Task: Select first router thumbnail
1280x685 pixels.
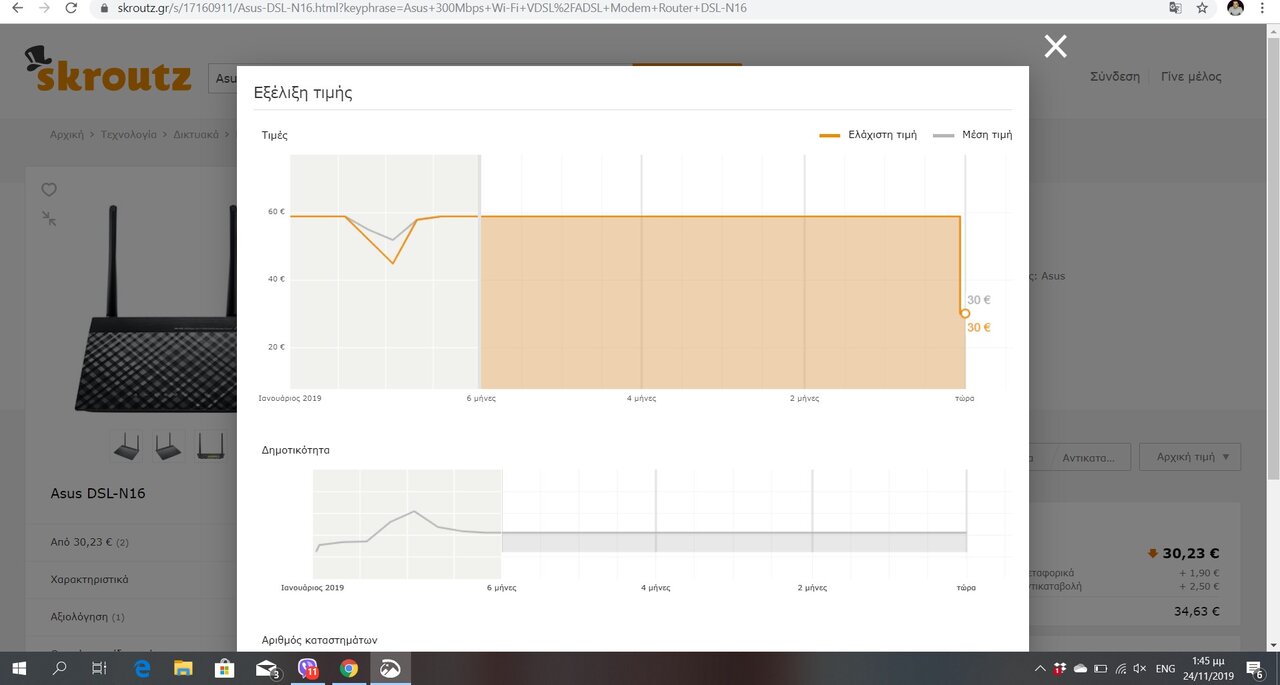Action: pos(127,446)
